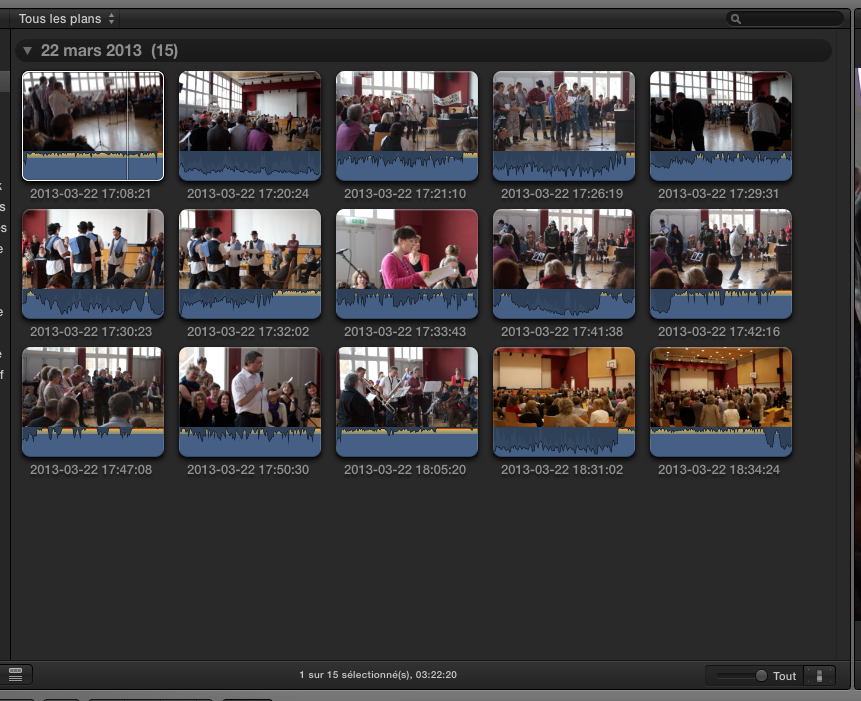
Task: Open the clip appearance options icon
Action: click(819, 675)
